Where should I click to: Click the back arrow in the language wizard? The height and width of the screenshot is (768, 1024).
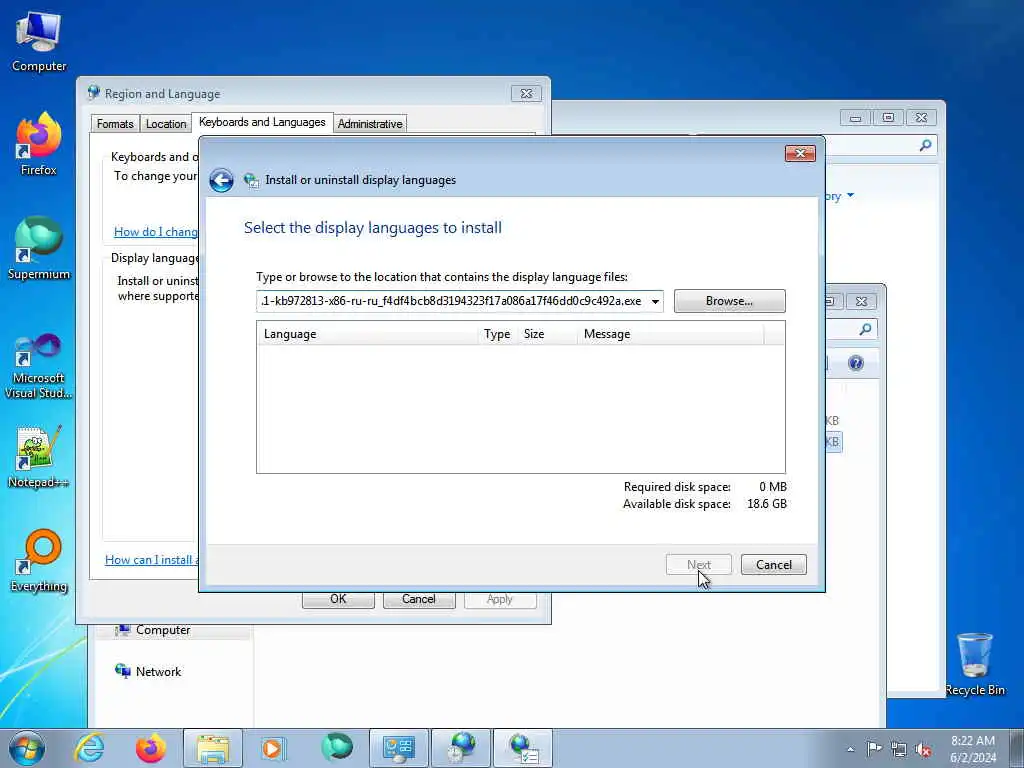coord(221,180)
